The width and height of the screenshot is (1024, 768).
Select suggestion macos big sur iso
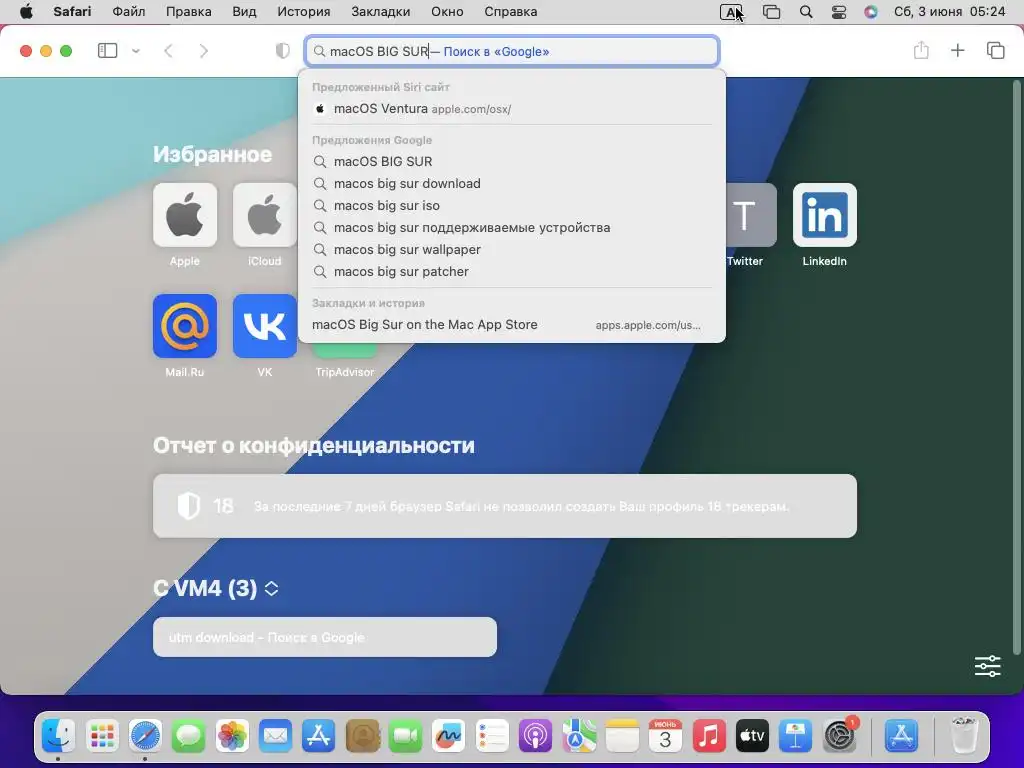click(512, 206)
